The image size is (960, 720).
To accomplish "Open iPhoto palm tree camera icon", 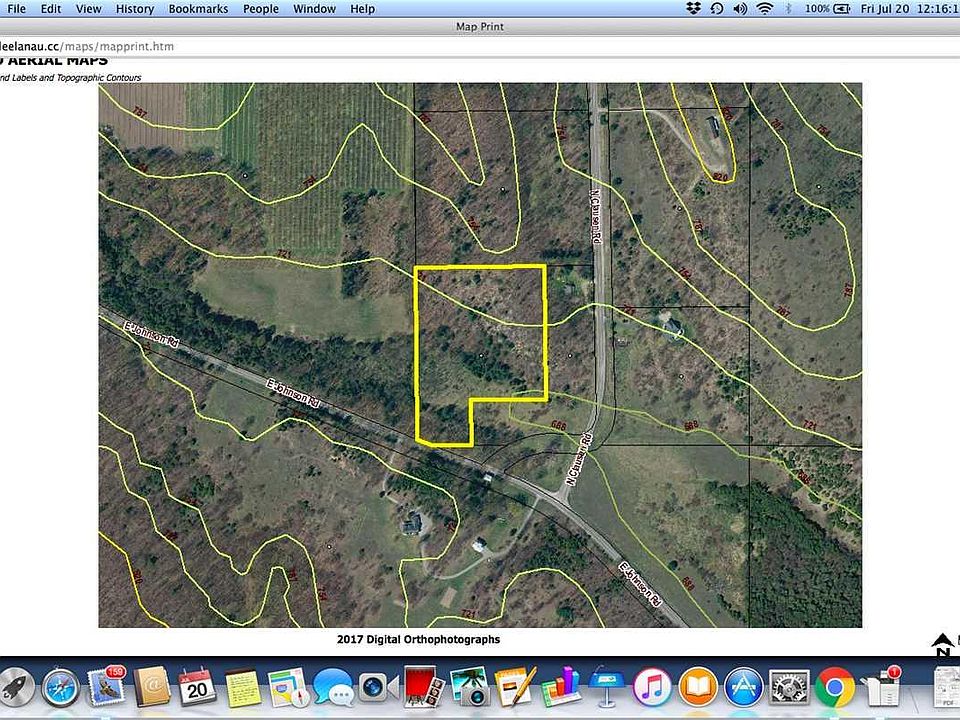I will coord(469,687).
